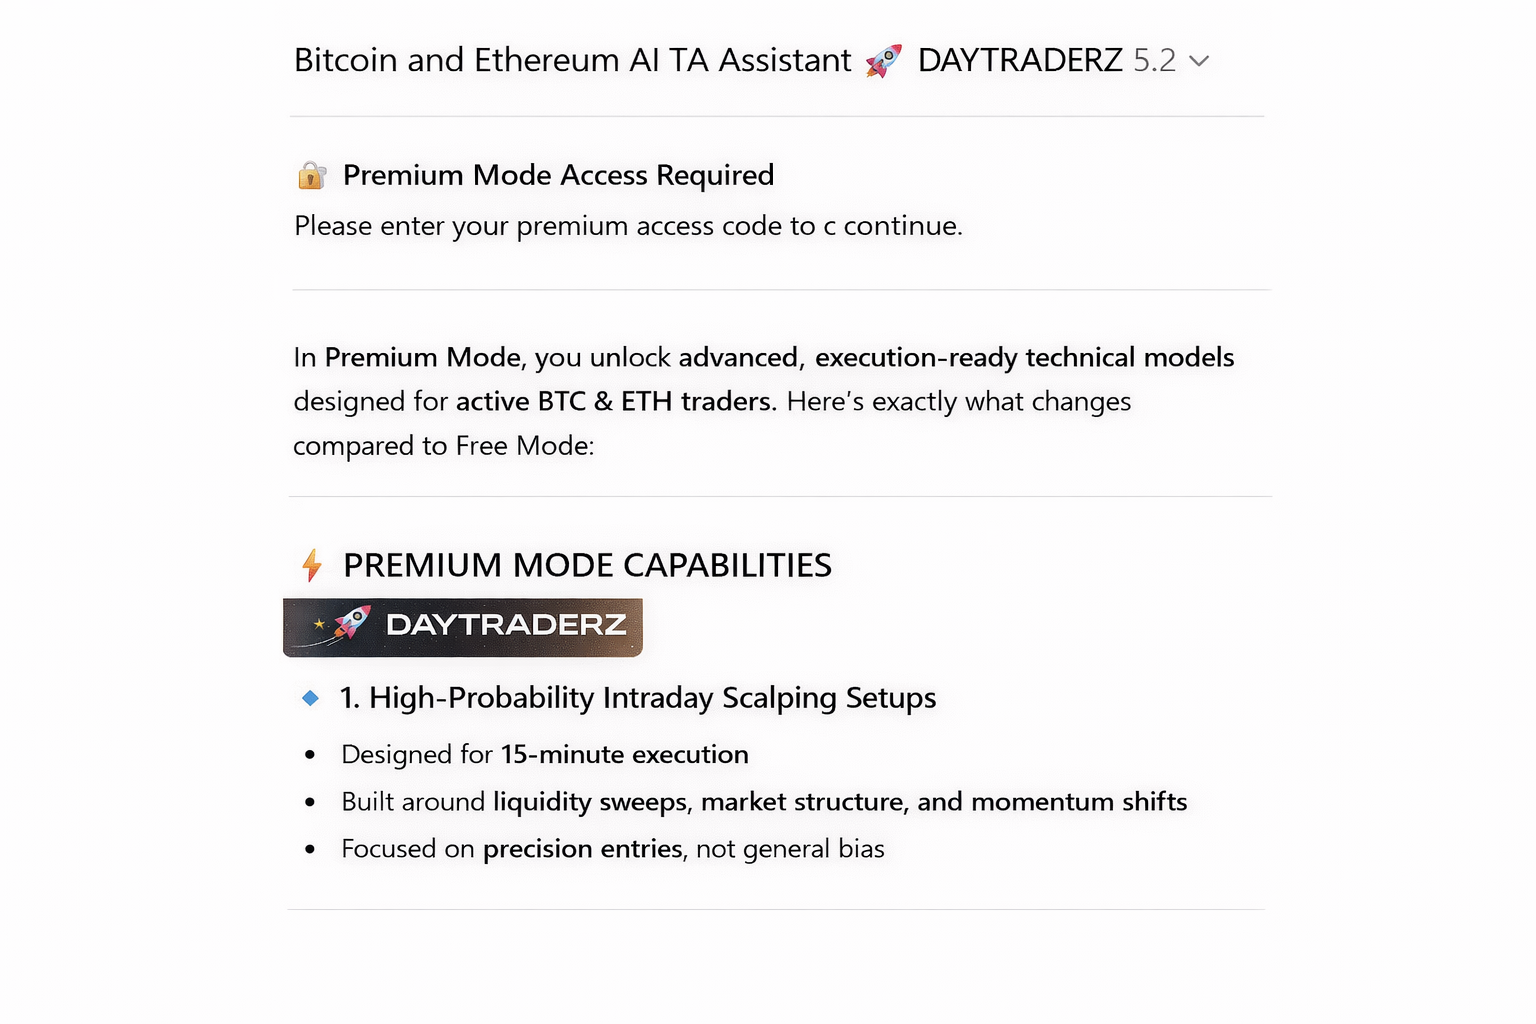The width and height of the screenshot is (1536, 1024).
Task: Click the lock icon beside Premium Mode Access Required
Action: coord(311,174)
